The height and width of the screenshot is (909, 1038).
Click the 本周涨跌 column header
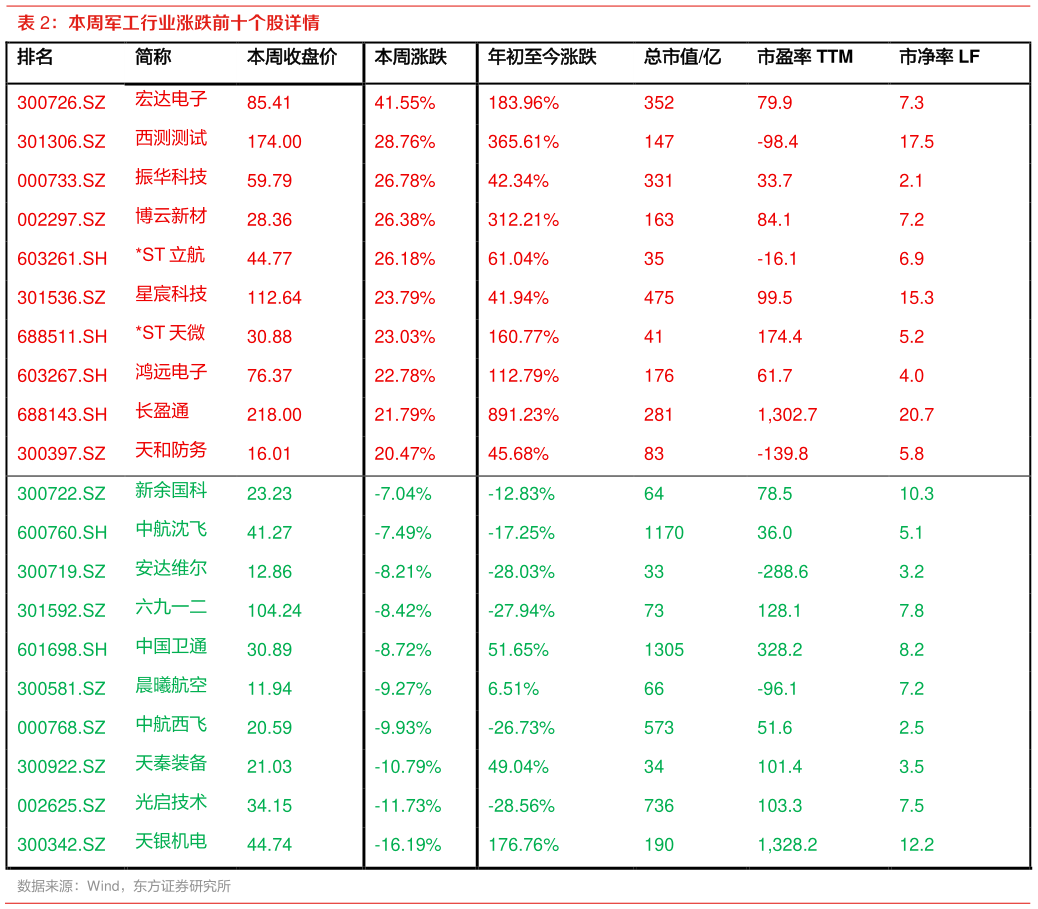(410, 58)
